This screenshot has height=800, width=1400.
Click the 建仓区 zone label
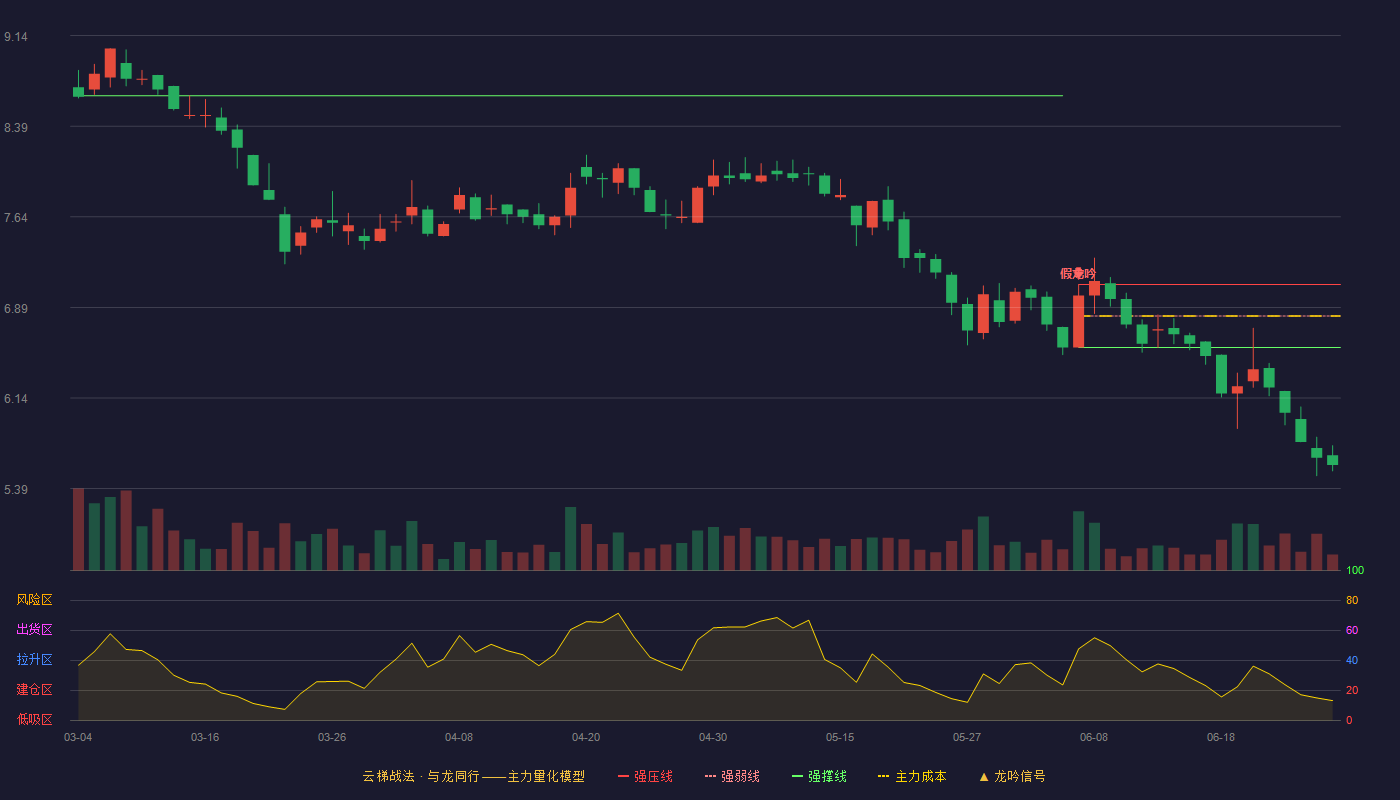pos(34,690)
